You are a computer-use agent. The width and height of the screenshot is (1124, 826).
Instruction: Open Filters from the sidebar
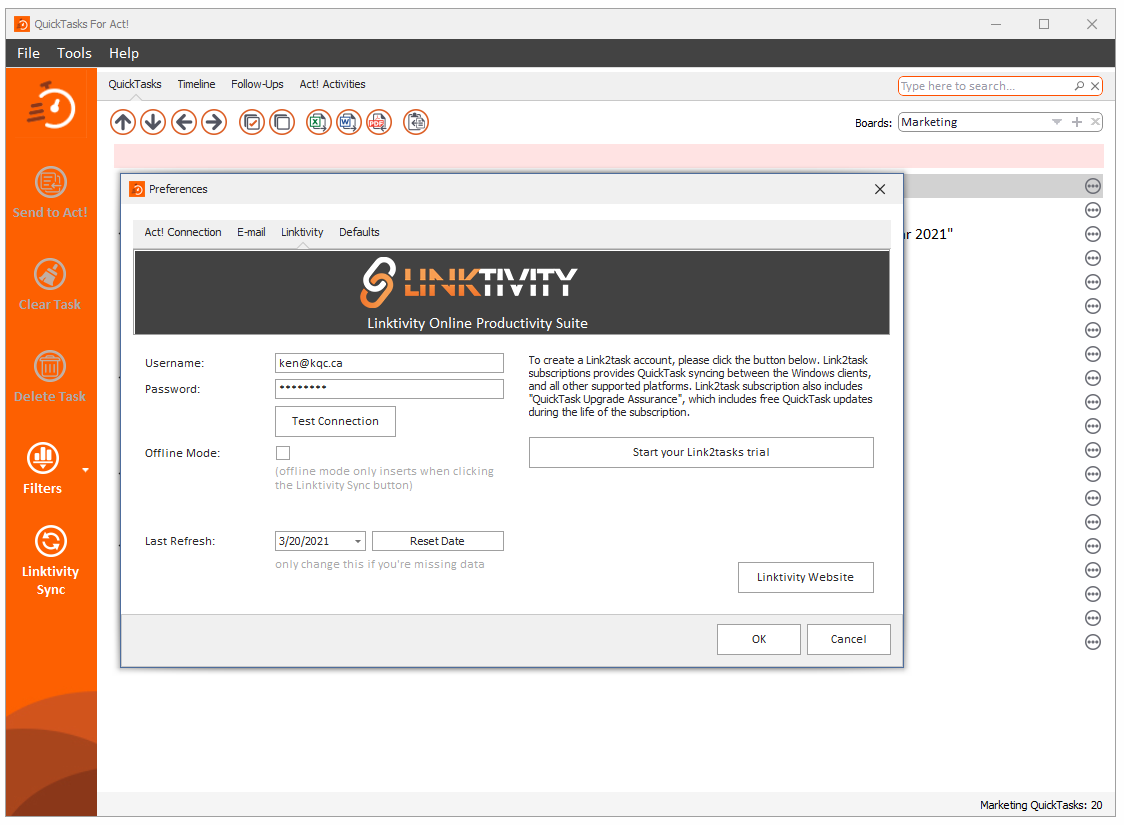43,468
